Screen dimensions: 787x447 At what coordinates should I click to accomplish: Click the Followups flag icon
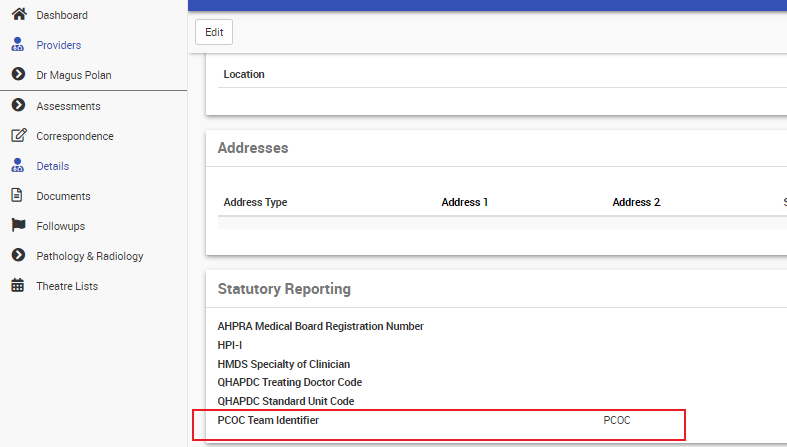(18, 225)
